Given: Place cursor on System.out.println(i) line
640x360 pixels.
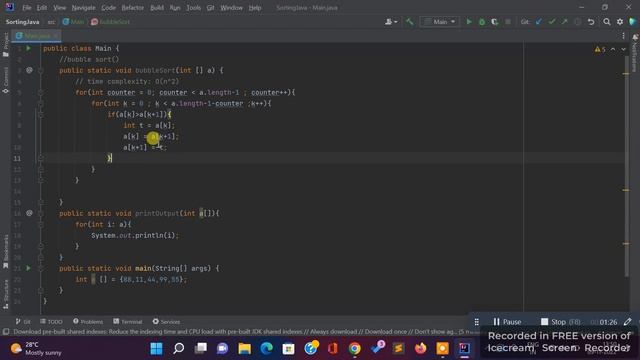Looking at the screenshot, I should click(x=135, y=236).
